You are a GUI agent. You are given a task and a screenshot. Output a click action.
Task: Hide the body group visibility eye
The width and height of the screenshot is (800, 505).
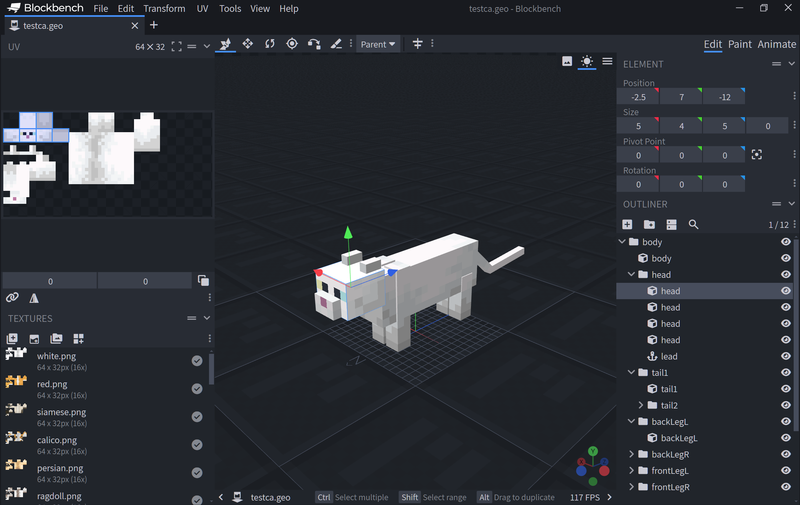(x=786, y=242)
